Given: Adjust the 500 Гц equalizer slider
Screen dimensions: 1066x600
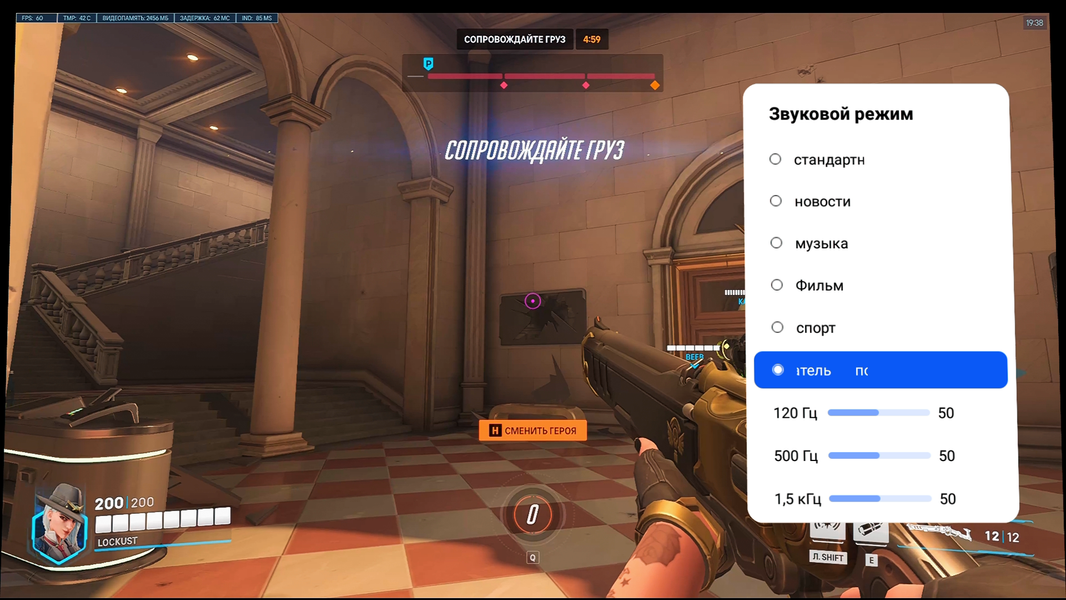Looking at the screenshot, I should [879, 455].
